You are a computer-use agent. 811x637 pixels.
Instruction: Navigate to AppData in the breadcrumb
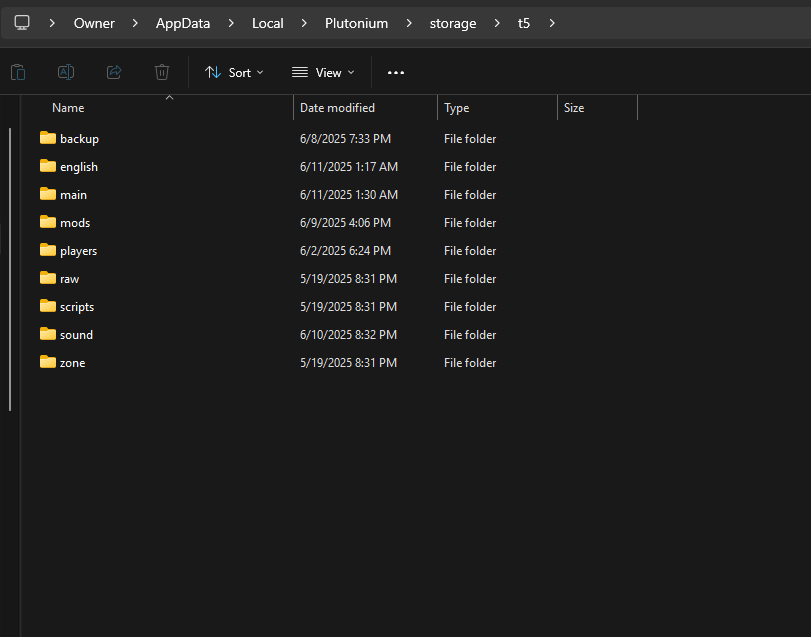tap(183, 23)
